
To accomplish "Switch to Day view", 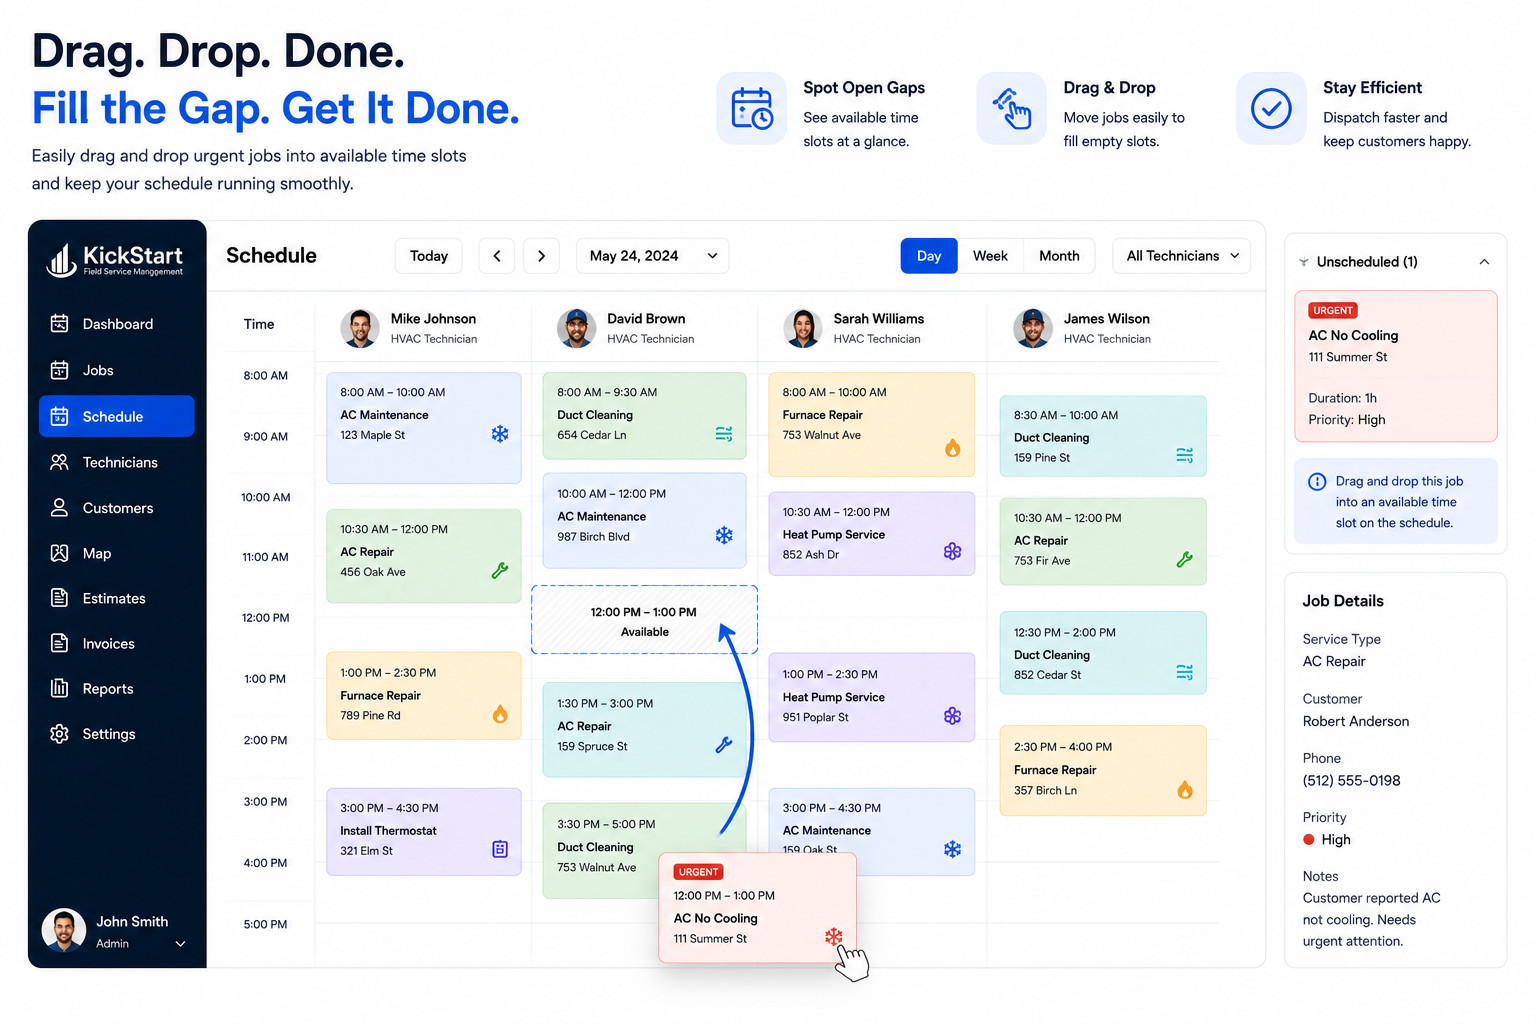I will 929,256.
